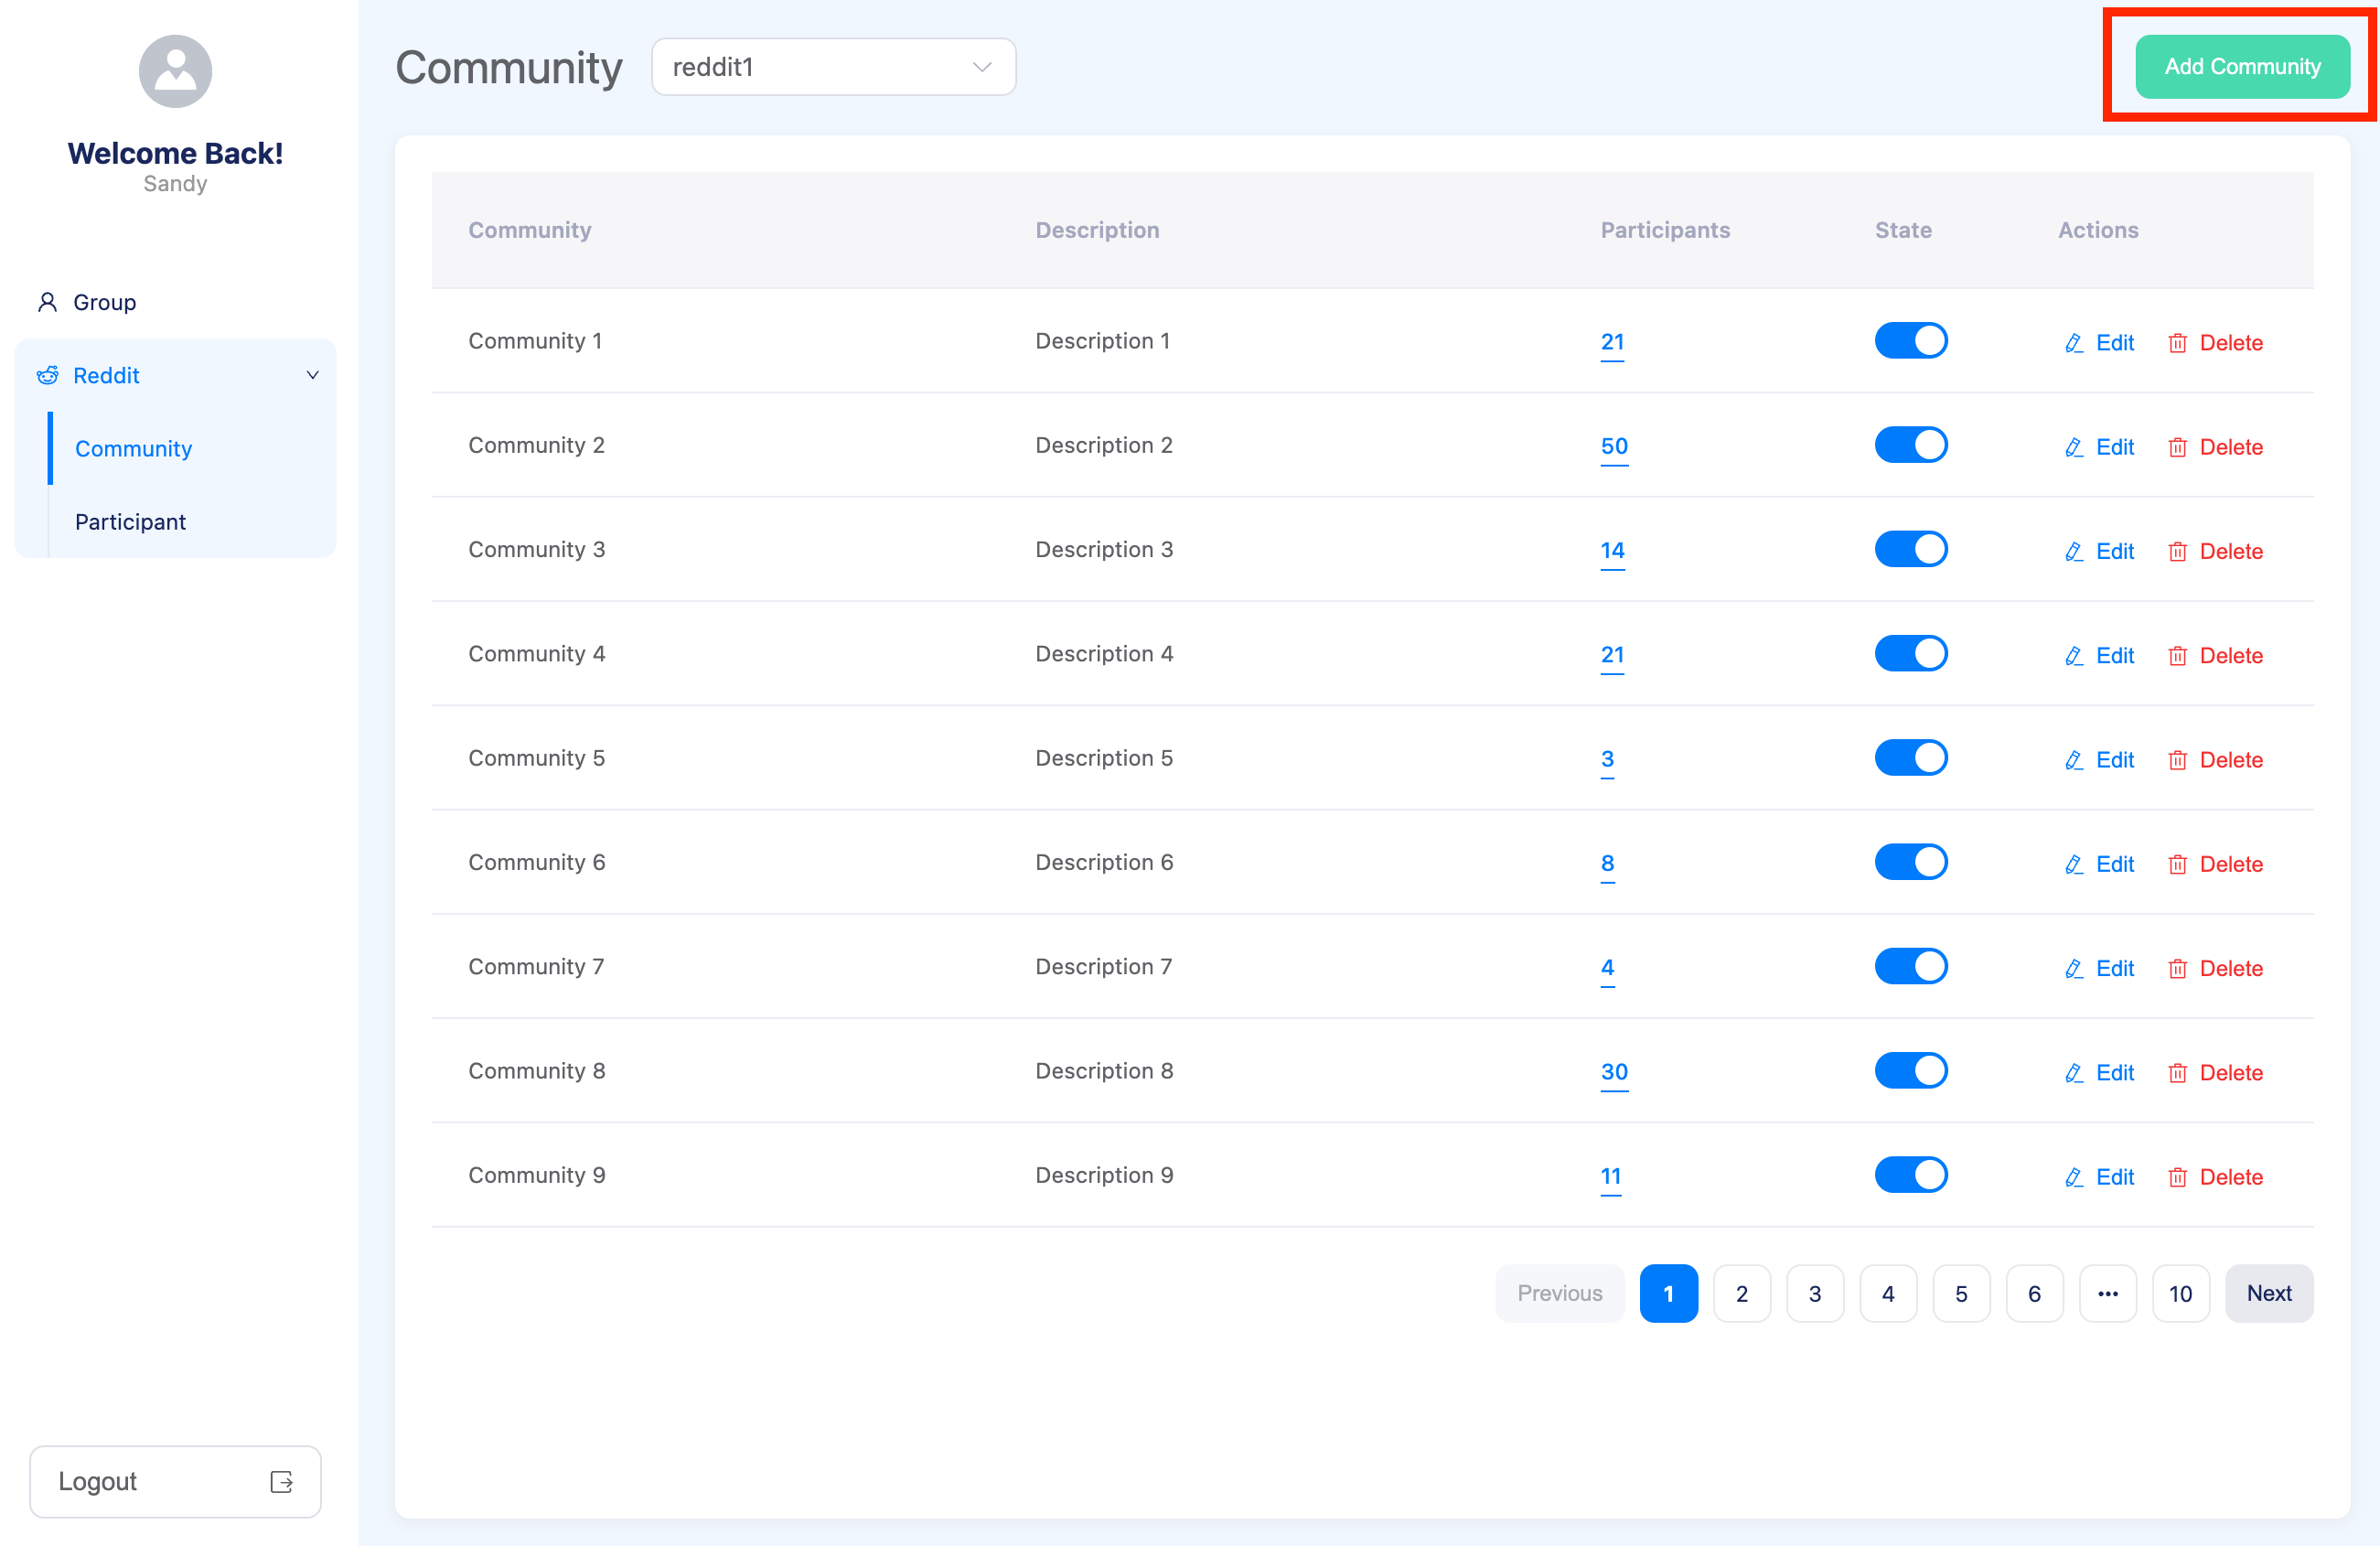Expand pagination ellipsis for more pages
Screen dimensions: 2380x1546
2107,1293
